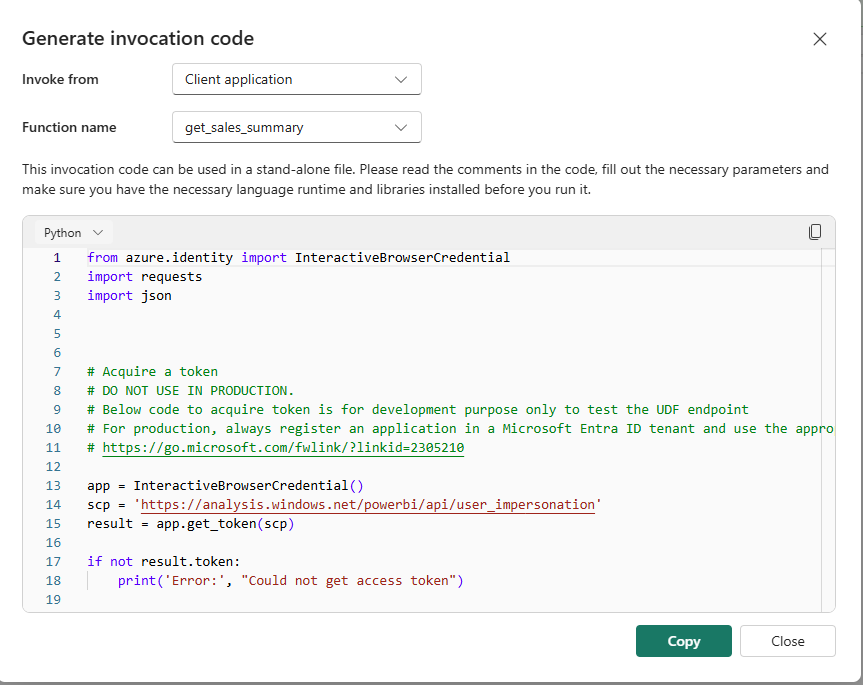The height and width of the screenshot is (685, 863).
Task: Click the 'DO NOT USE IN PRODUCTION' comment
Action: click(190, 391)
